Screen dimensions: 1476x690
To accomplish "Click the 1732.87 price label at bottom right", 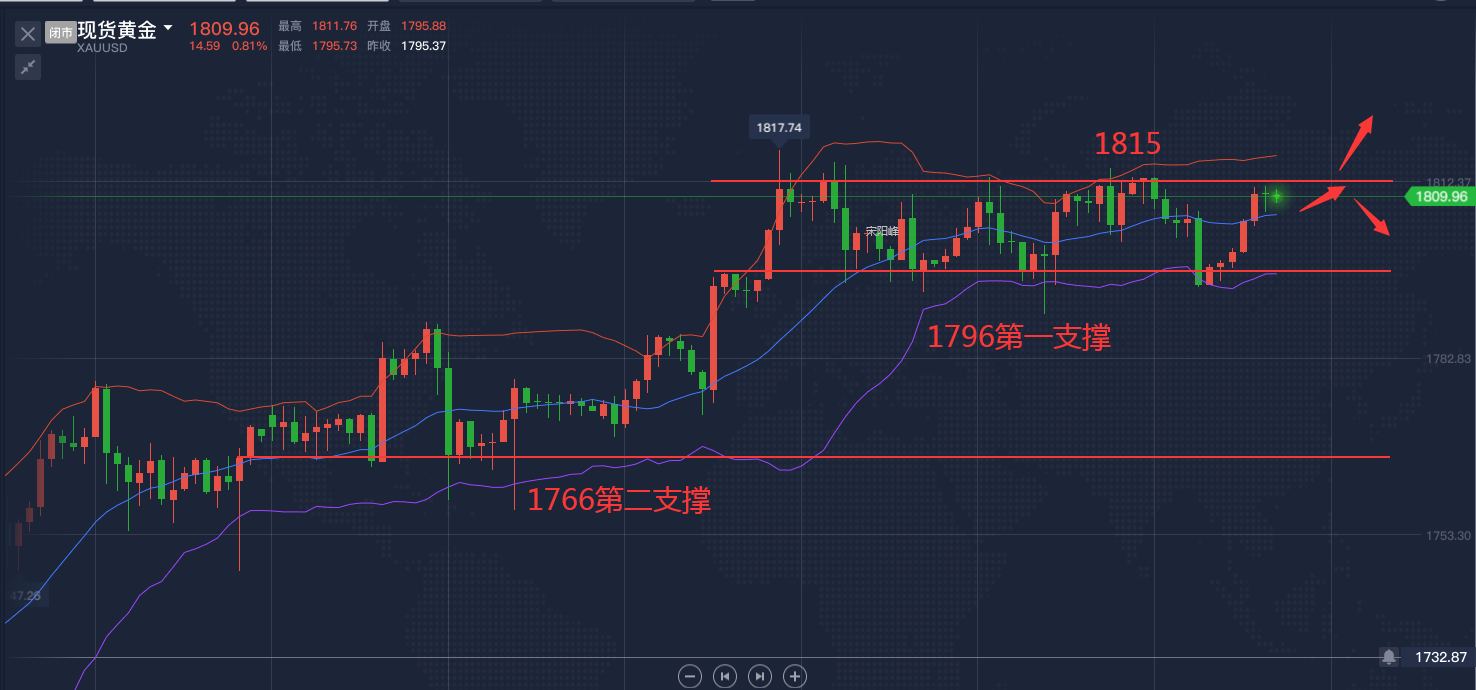I will click(x=1440, y=657).
